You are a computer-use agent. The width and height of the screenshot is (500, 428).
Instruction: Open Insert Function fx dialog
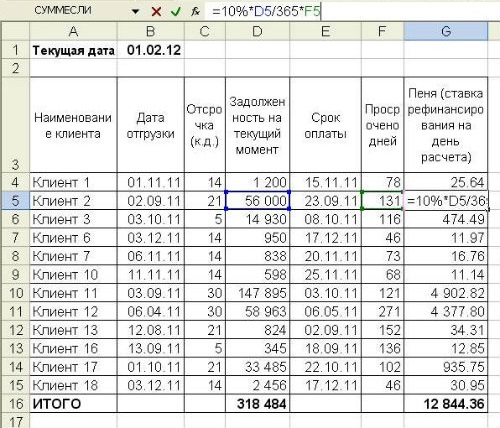click(195, 12)
